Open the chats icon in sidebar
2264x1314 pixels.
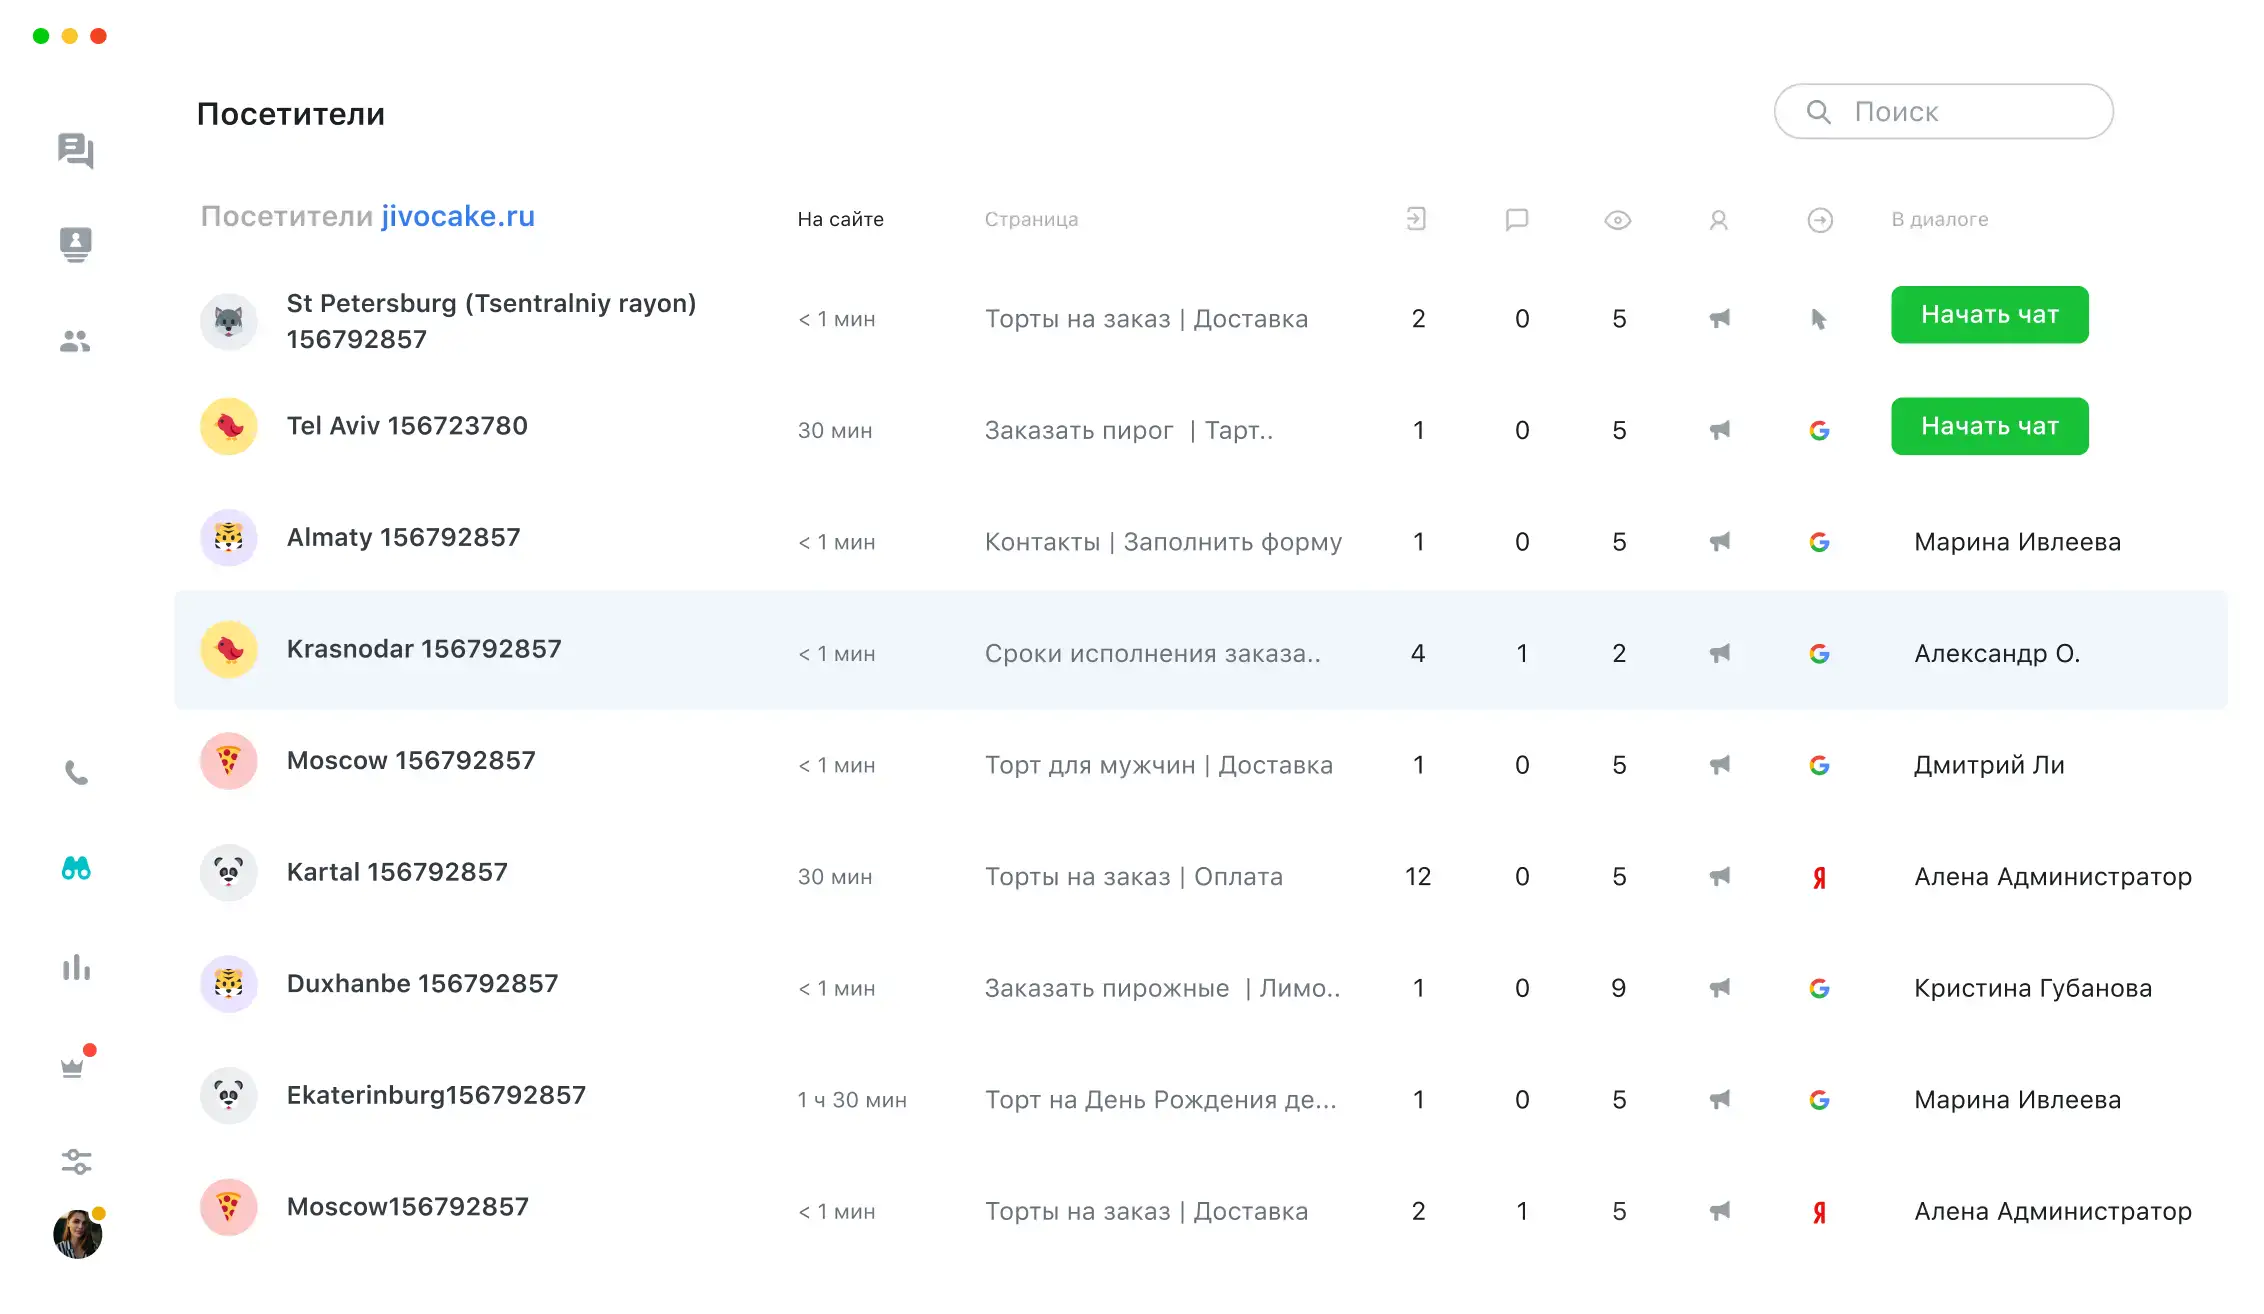point(76,151)
